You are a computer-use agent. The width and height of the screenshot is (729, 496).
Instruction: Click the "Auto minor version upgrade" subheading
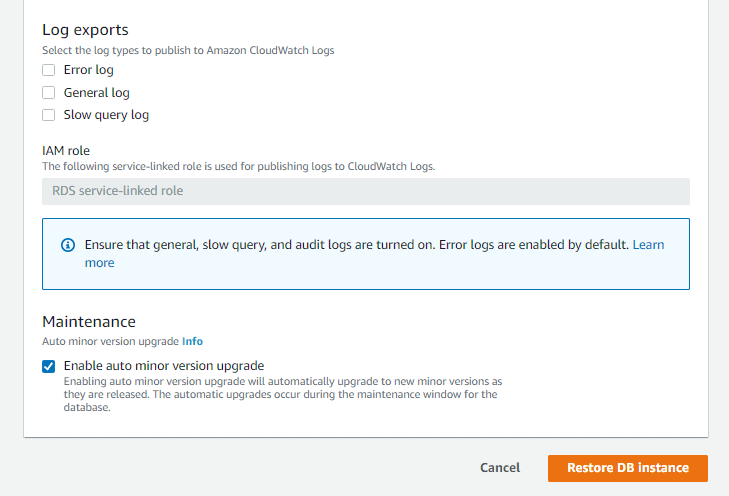110,341
